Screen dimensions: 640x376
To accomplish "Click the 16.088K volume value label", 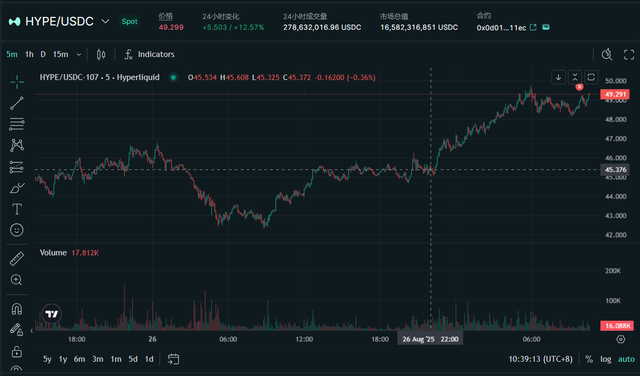I will 617,326.
